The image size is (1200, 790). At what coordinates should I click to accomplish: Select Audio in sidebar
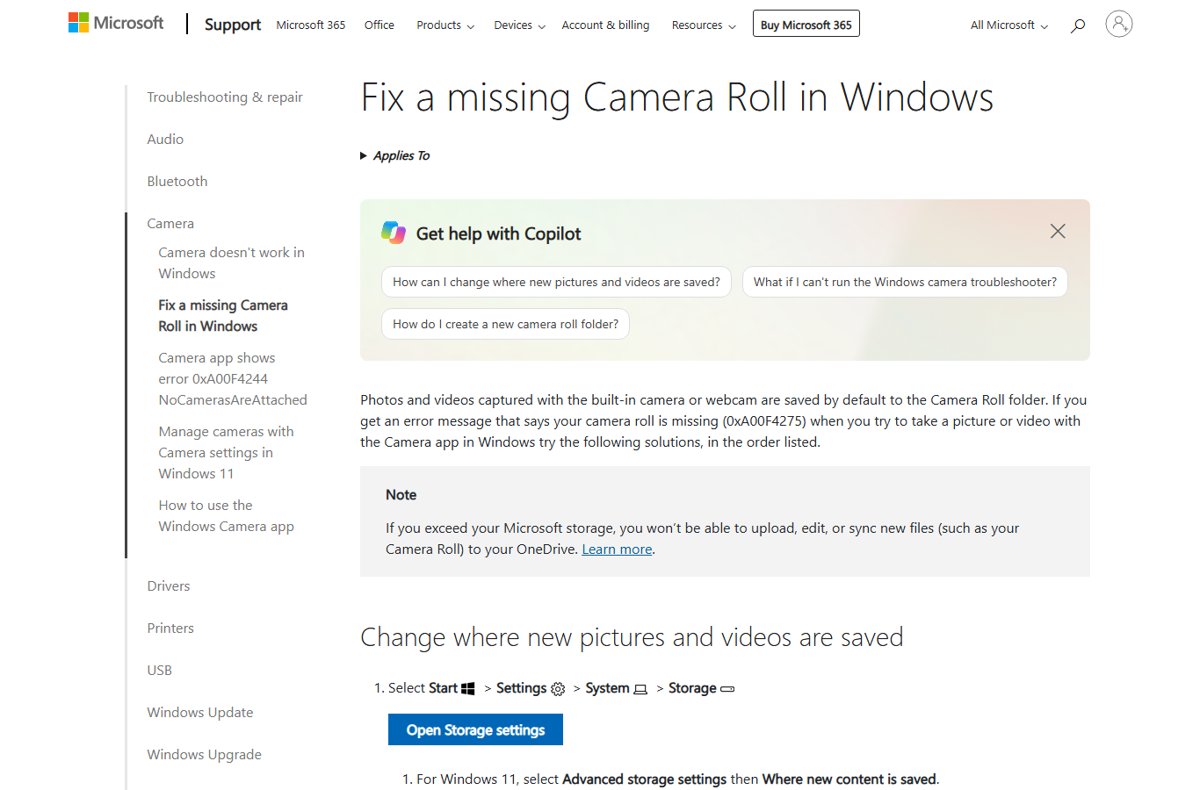[x=165, y=139]
